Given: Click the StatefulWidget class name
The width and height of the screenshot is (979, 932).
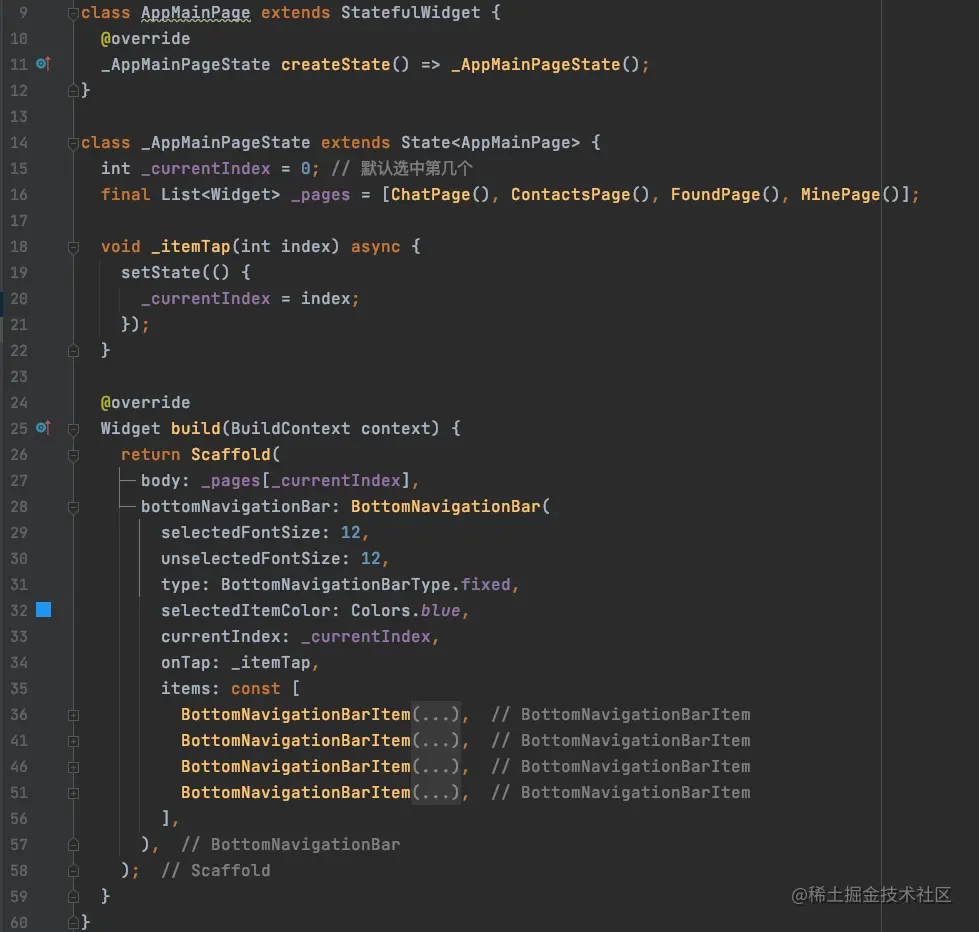Looking at the screenshot, I should tap(410, 13).
